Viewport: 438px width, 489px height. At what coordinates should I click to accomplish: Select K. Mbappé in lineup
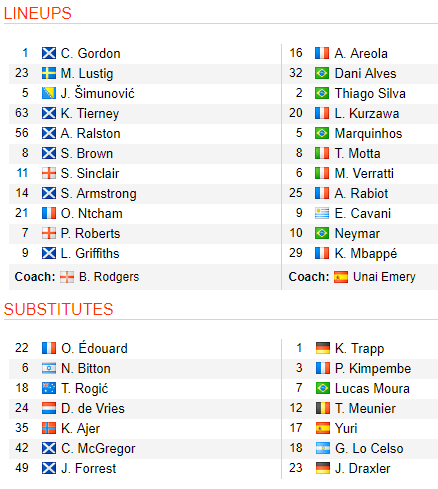point(366,254)
